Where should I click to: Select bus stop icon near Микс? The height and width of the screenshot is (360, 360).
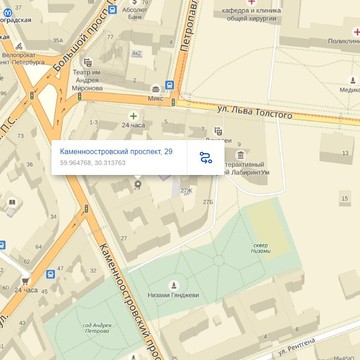(170, 85)
